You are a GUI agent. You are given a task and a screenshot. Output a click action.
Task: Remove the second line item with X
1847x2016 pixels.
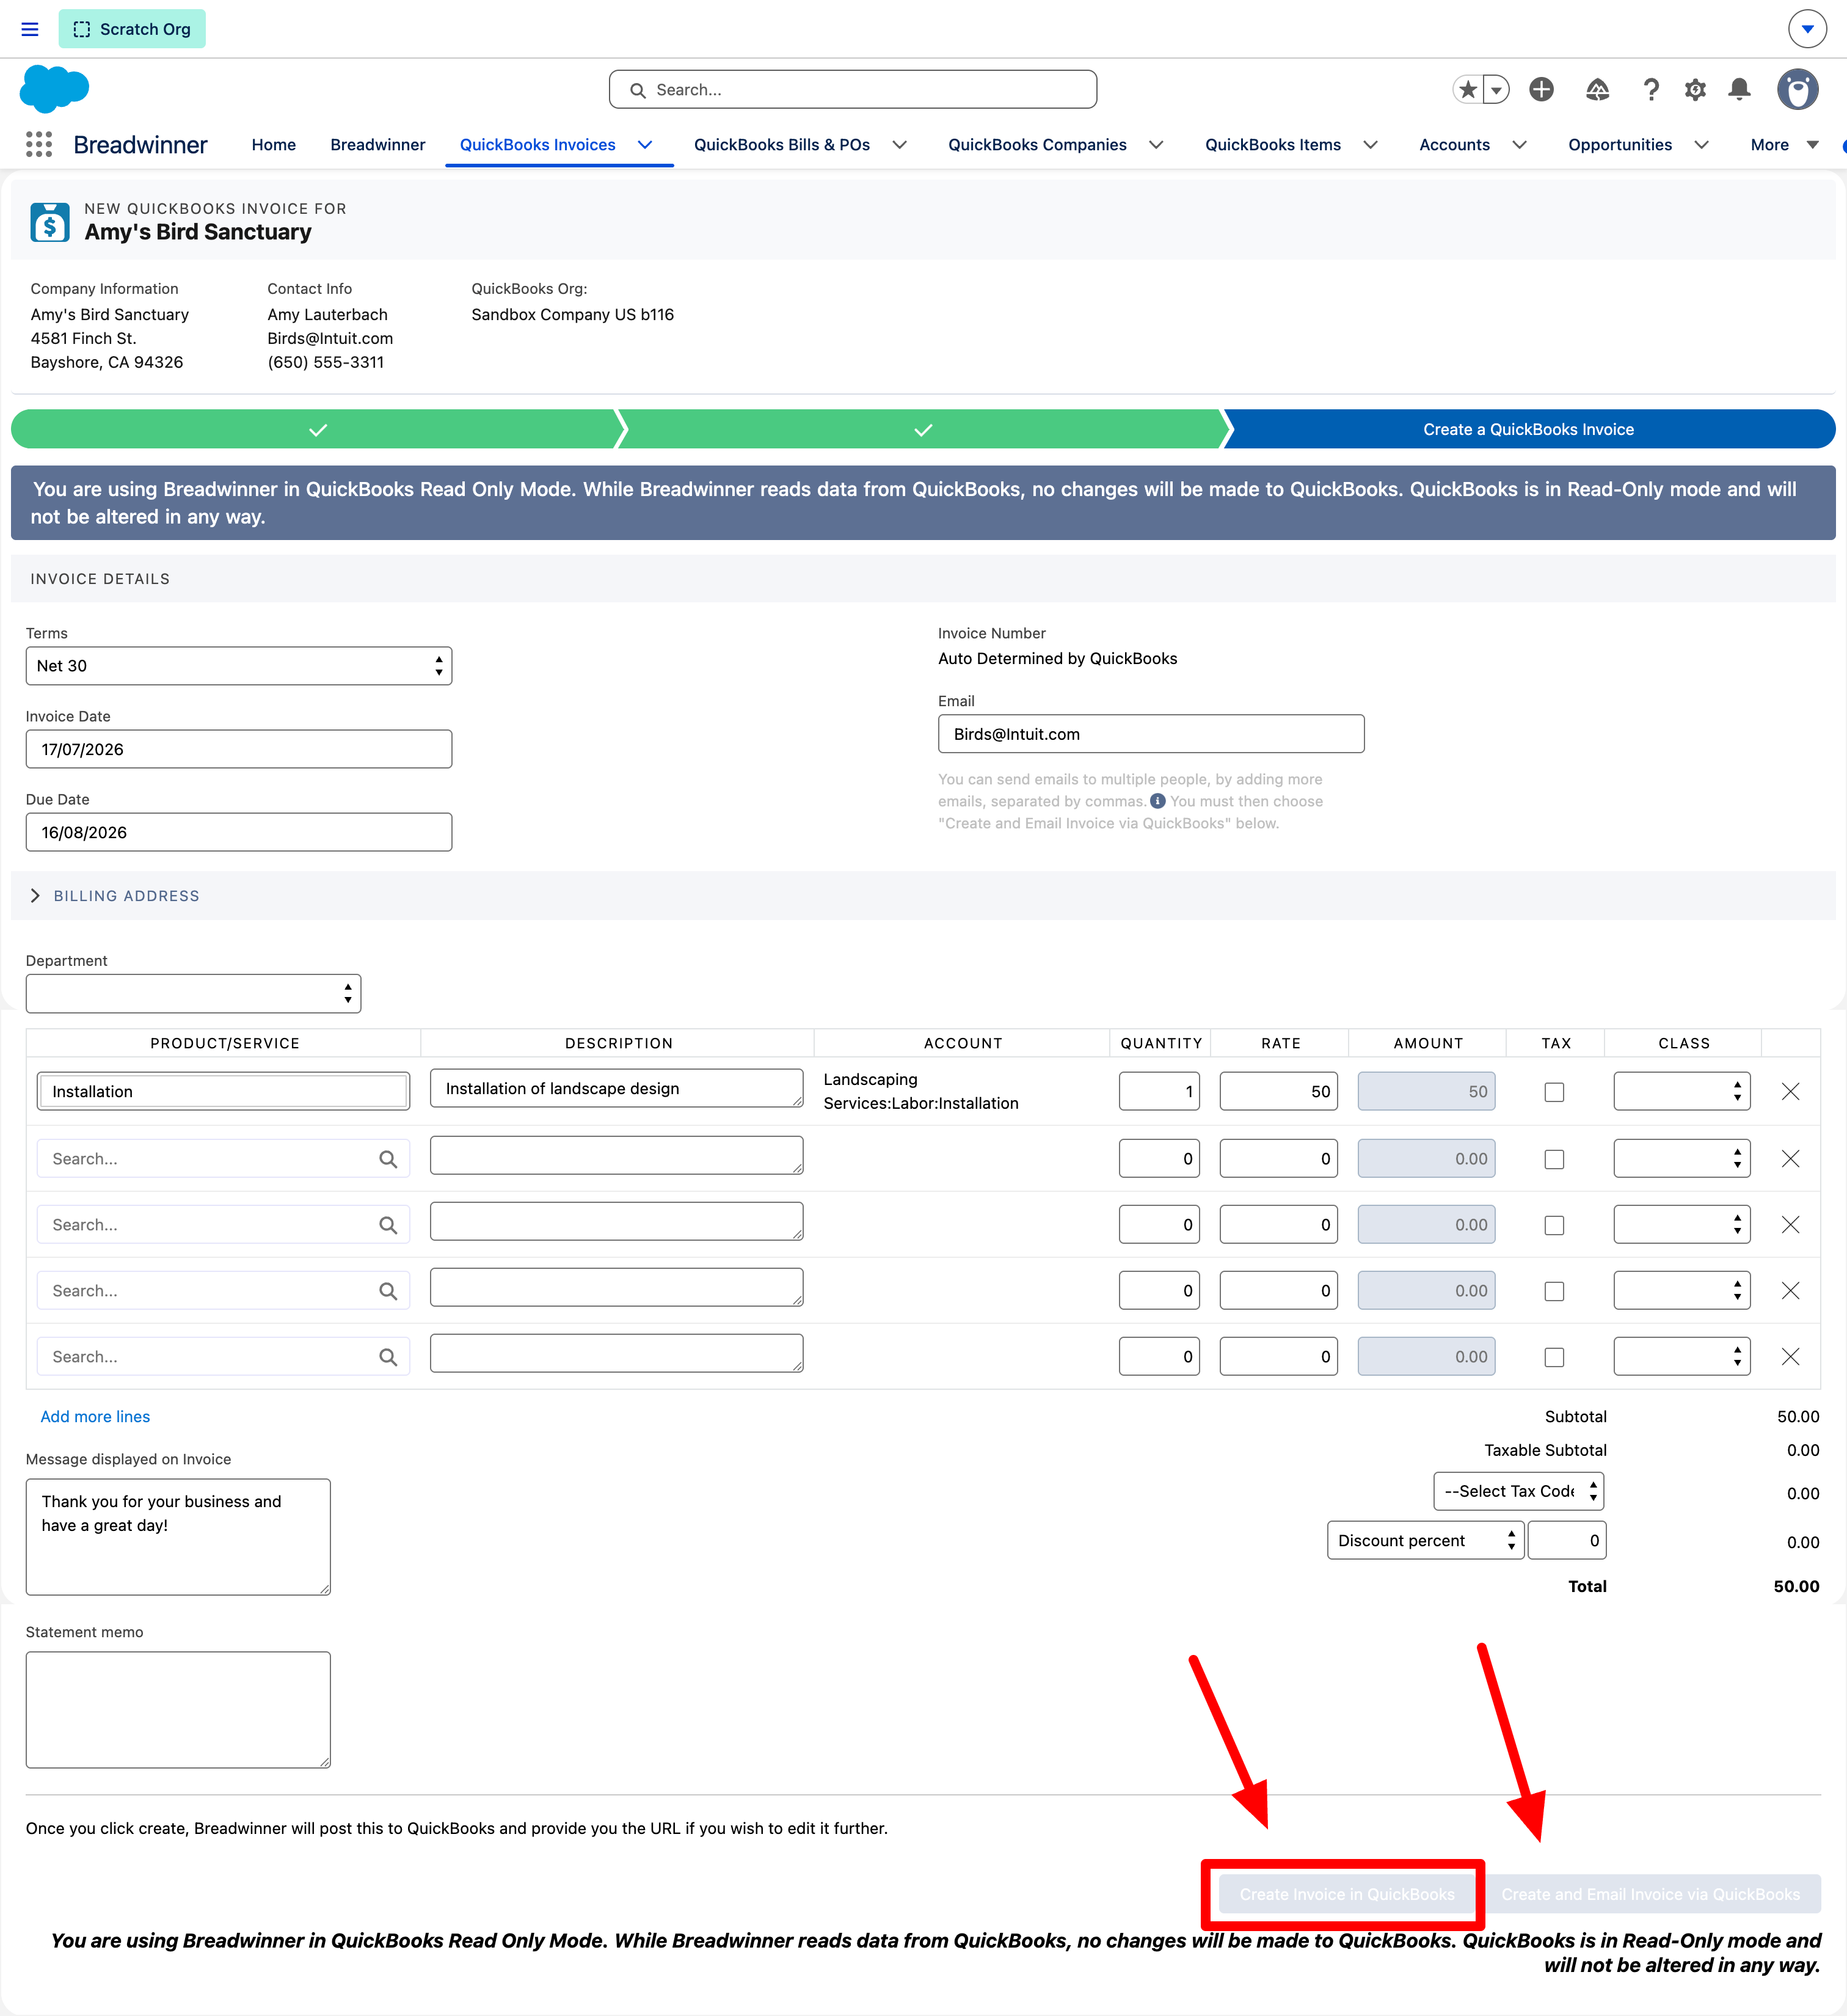point(1790,1159)
